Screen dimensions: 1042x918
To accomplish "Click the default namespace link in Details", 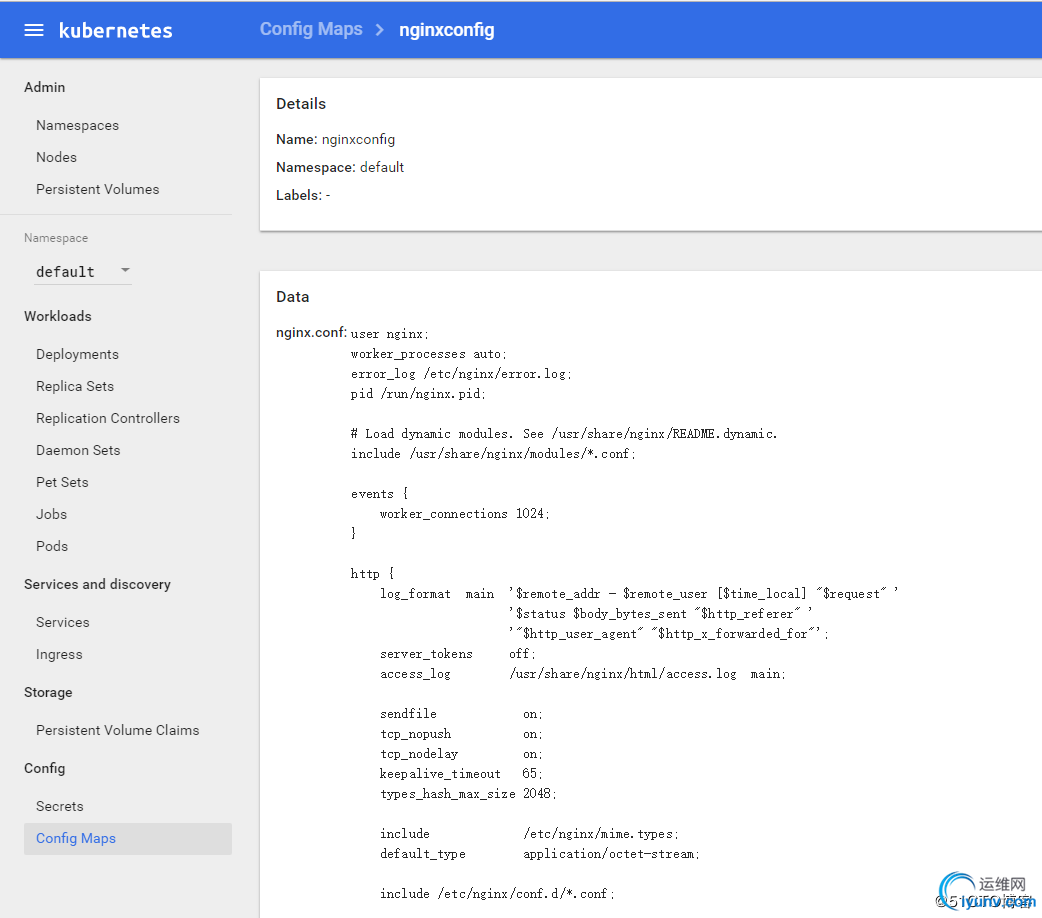I will pyautogui.click(x=382, y=167).
